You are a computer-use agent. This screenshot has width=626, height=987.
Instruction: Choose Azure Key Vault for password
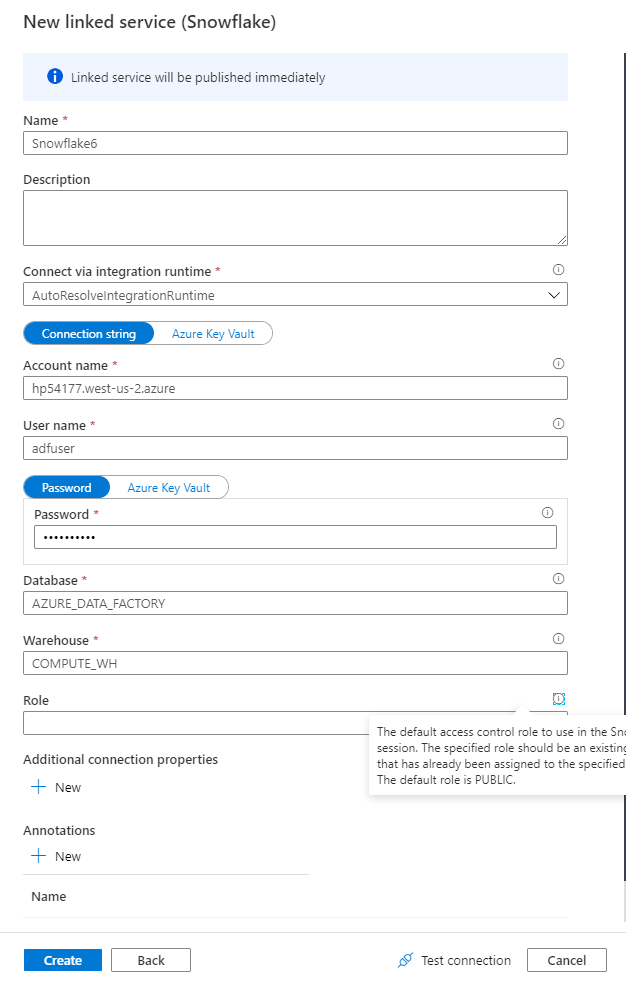[168, 488]
